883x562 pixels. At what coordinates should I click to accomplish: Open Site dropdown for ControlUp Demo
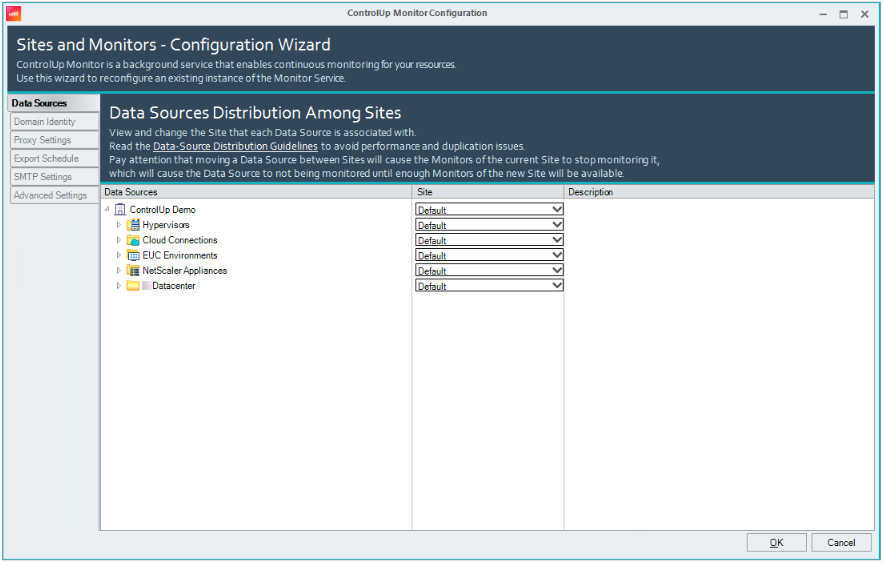pyautogui.click(x=489, y=209)
